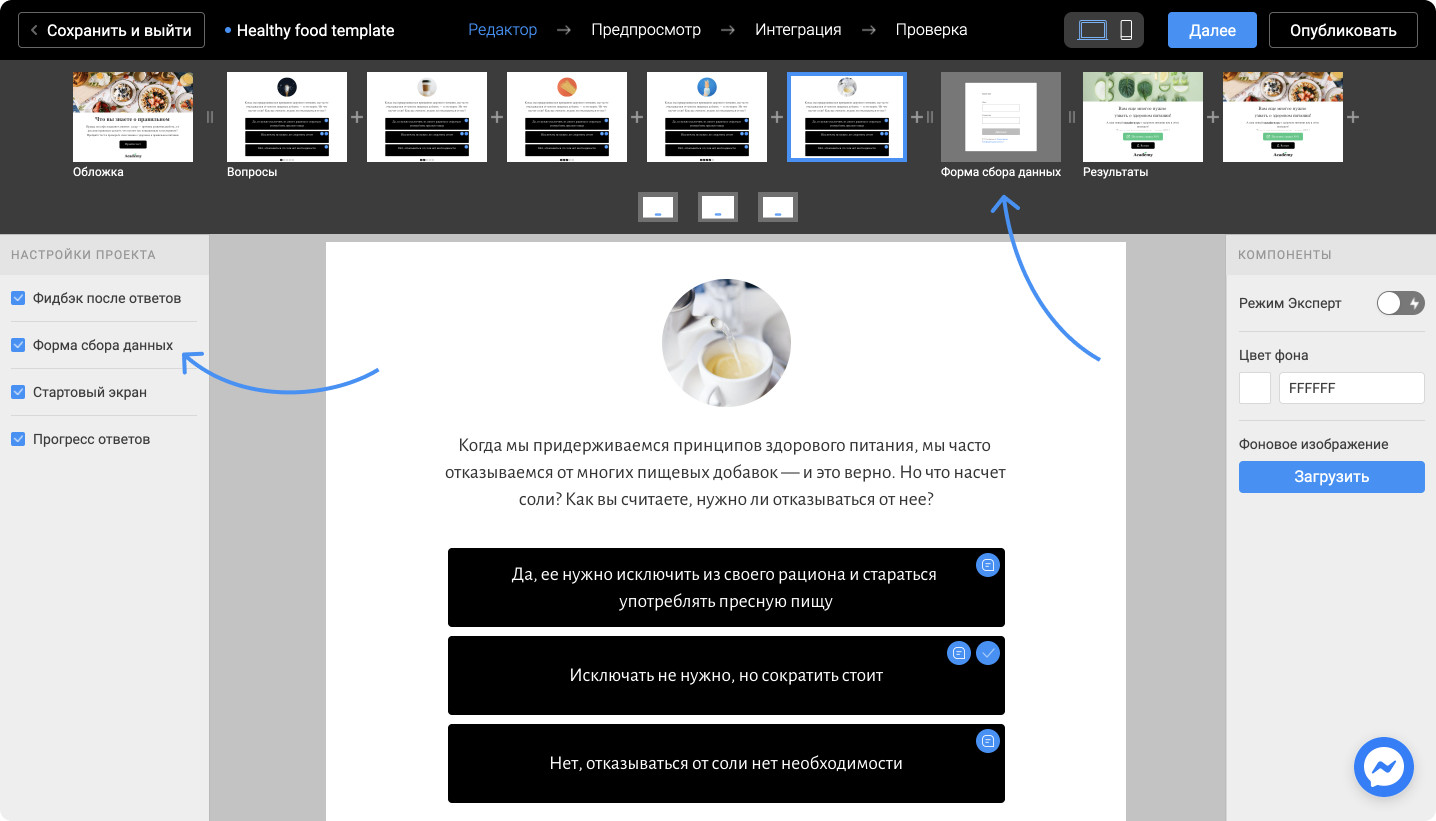1436x821 pixels.
Task: Click 'Сохранить и выйти' button
Action: (x=112, y=30)
